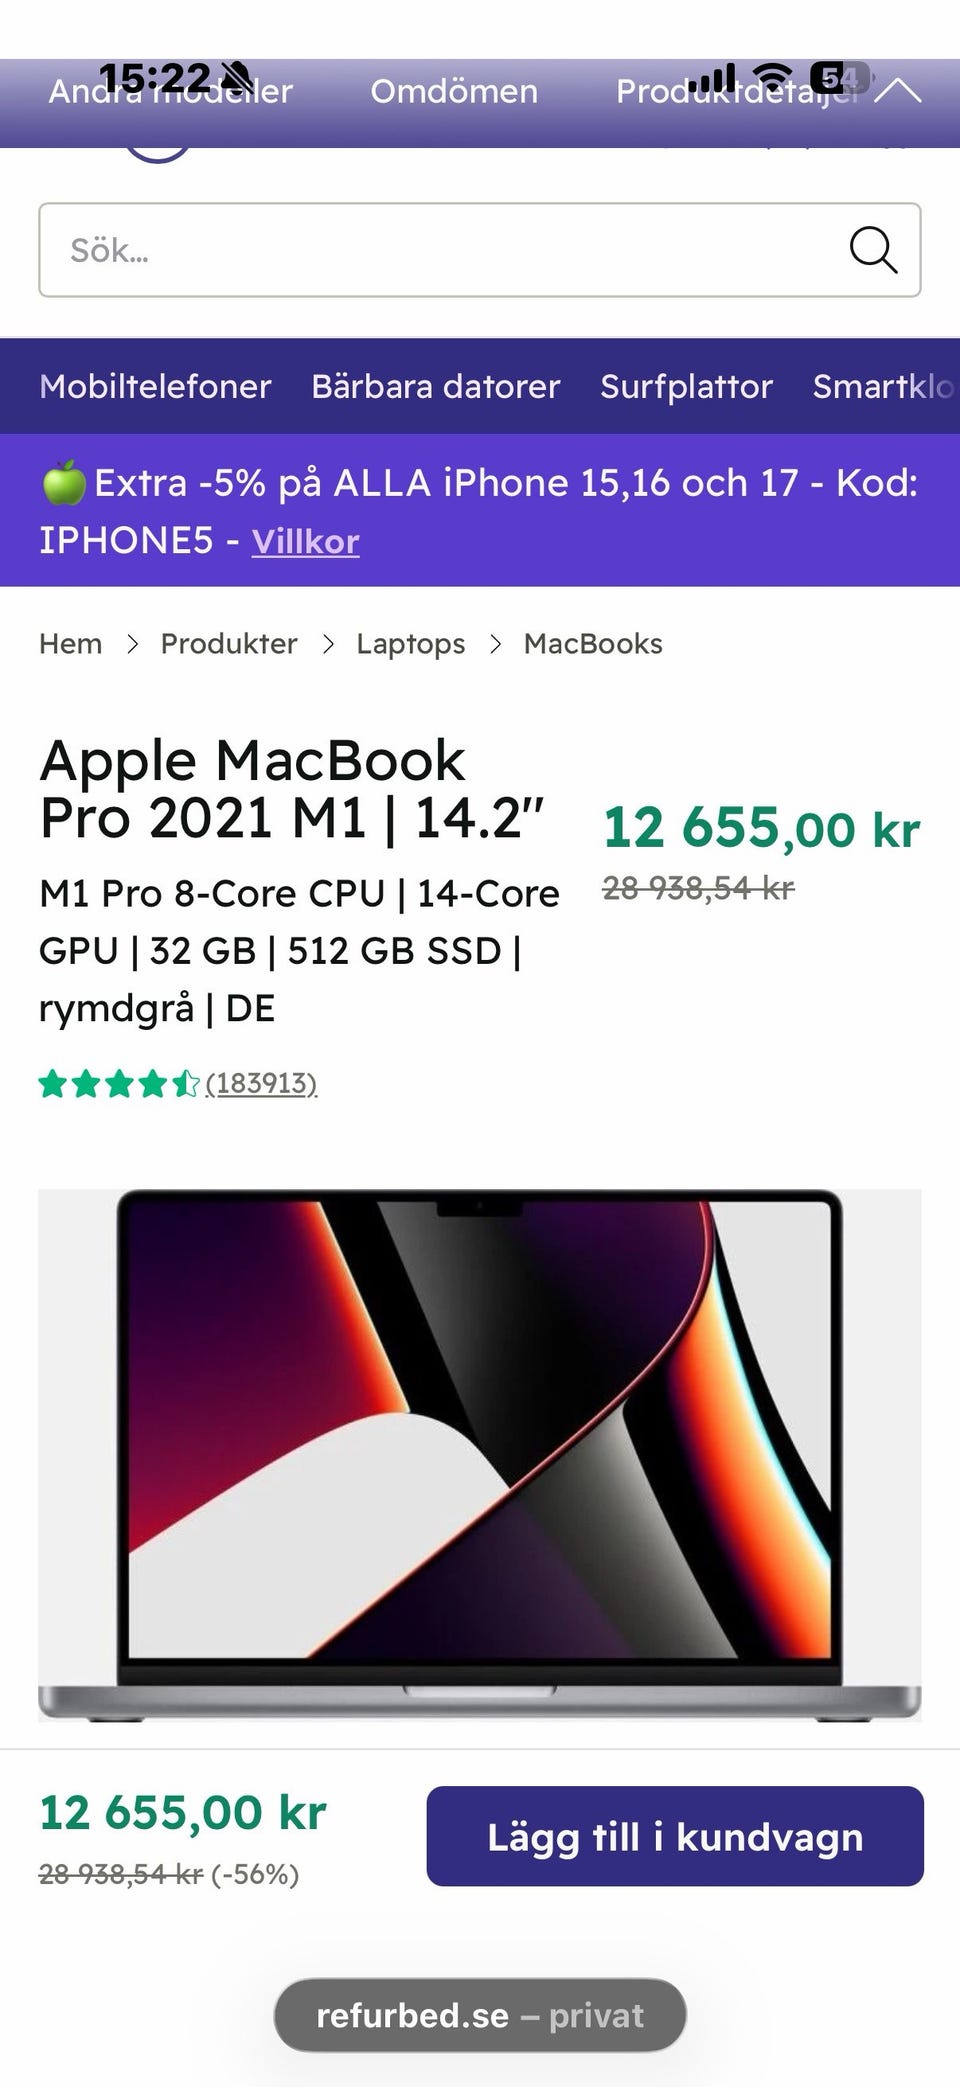Tap the refurbed.se address pill

tap(480, 2015)
